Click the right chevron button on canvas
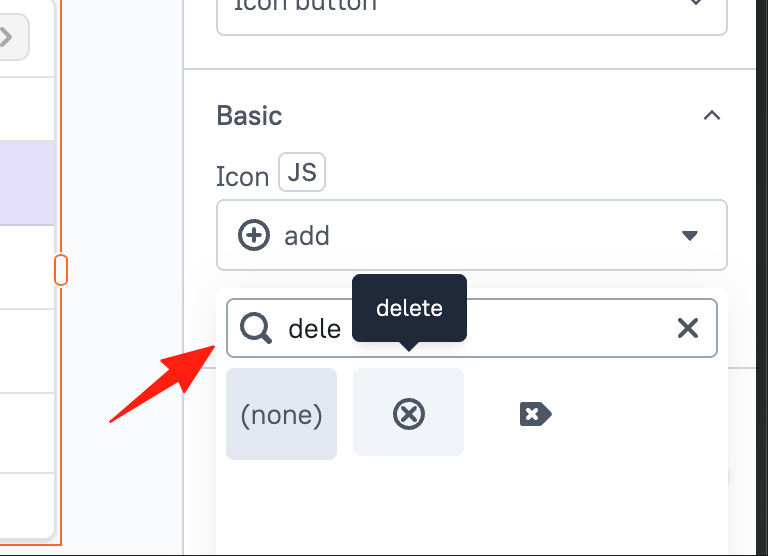Image resolution: width=768 pixels, height=556 pixels. click(10, 37)
